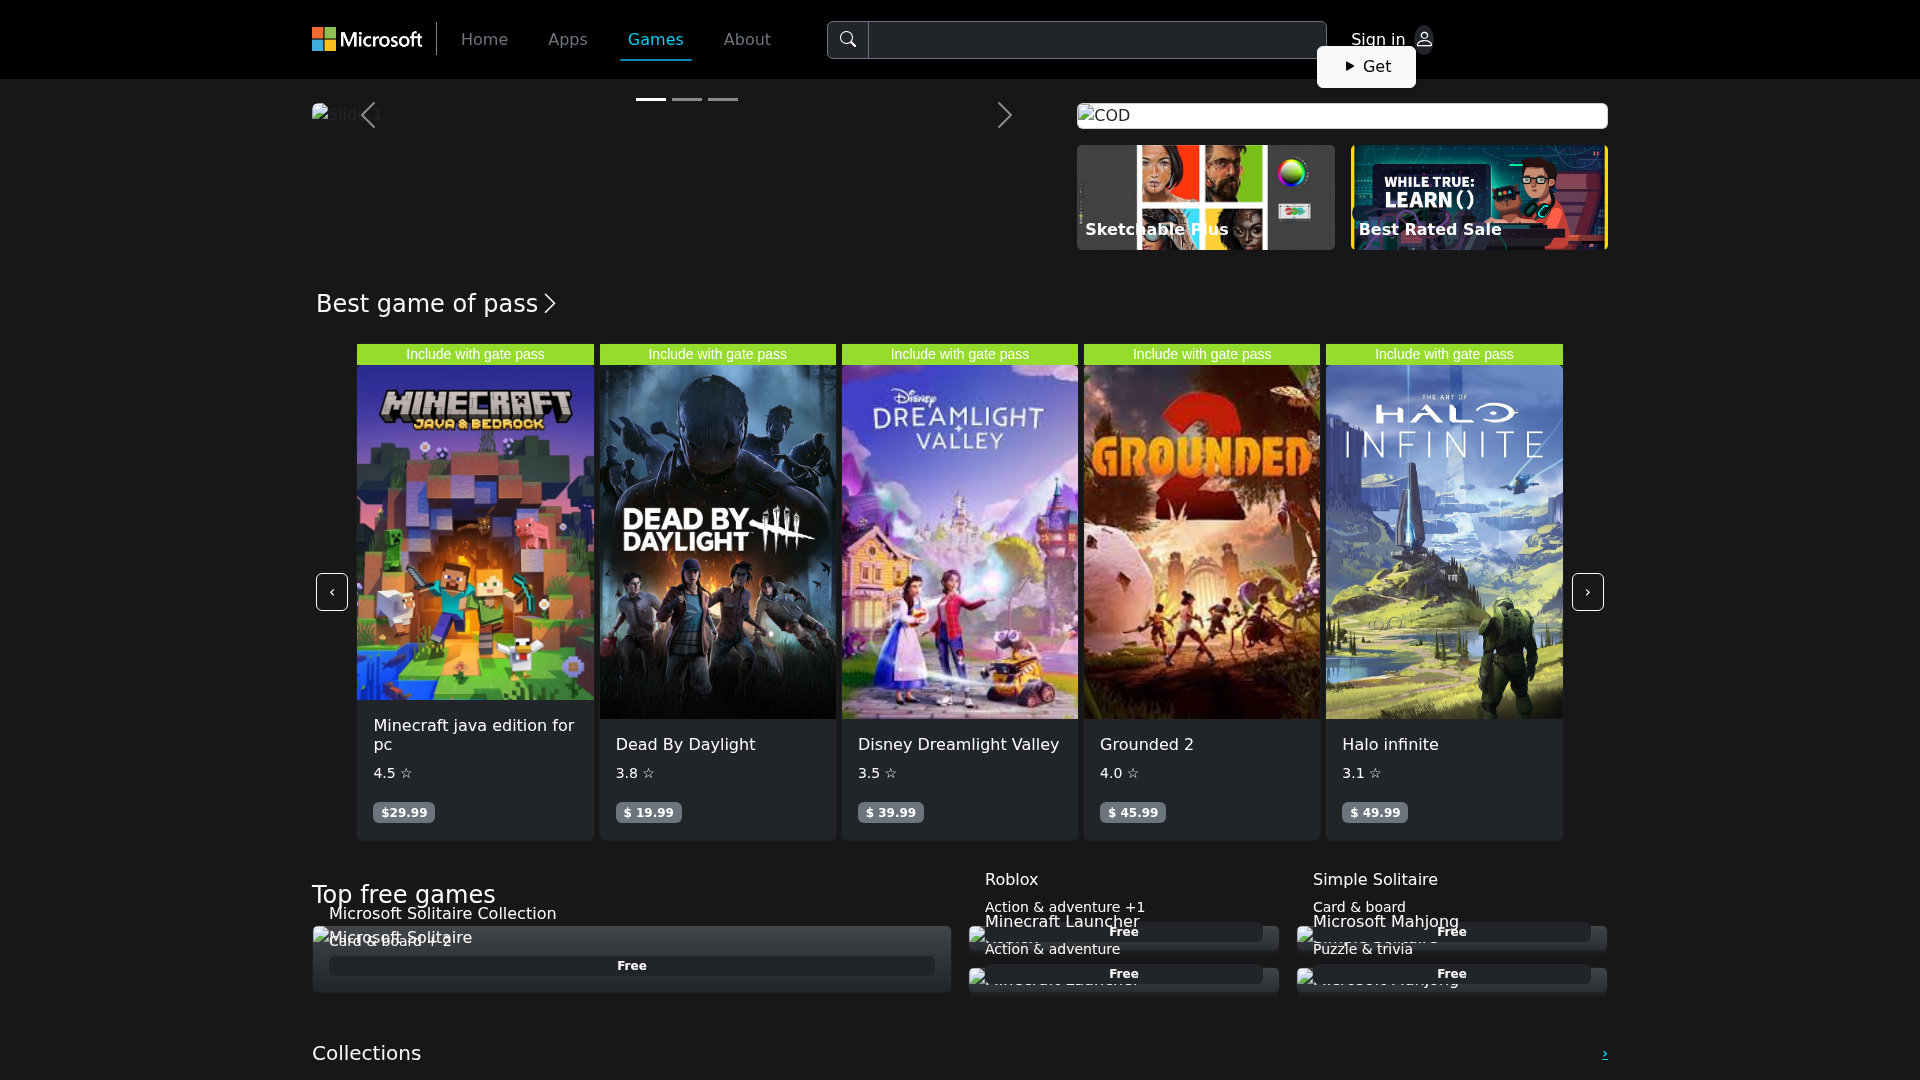Image resolution: width=1920 pixels, height=1080 pixels.
Task: Click the Simple Solitaire game title
Action: tap(1375, 880)
